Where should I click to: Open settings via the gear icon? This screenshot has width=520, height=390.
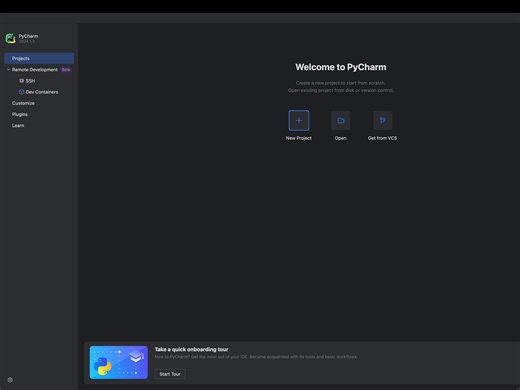[10, 380]
